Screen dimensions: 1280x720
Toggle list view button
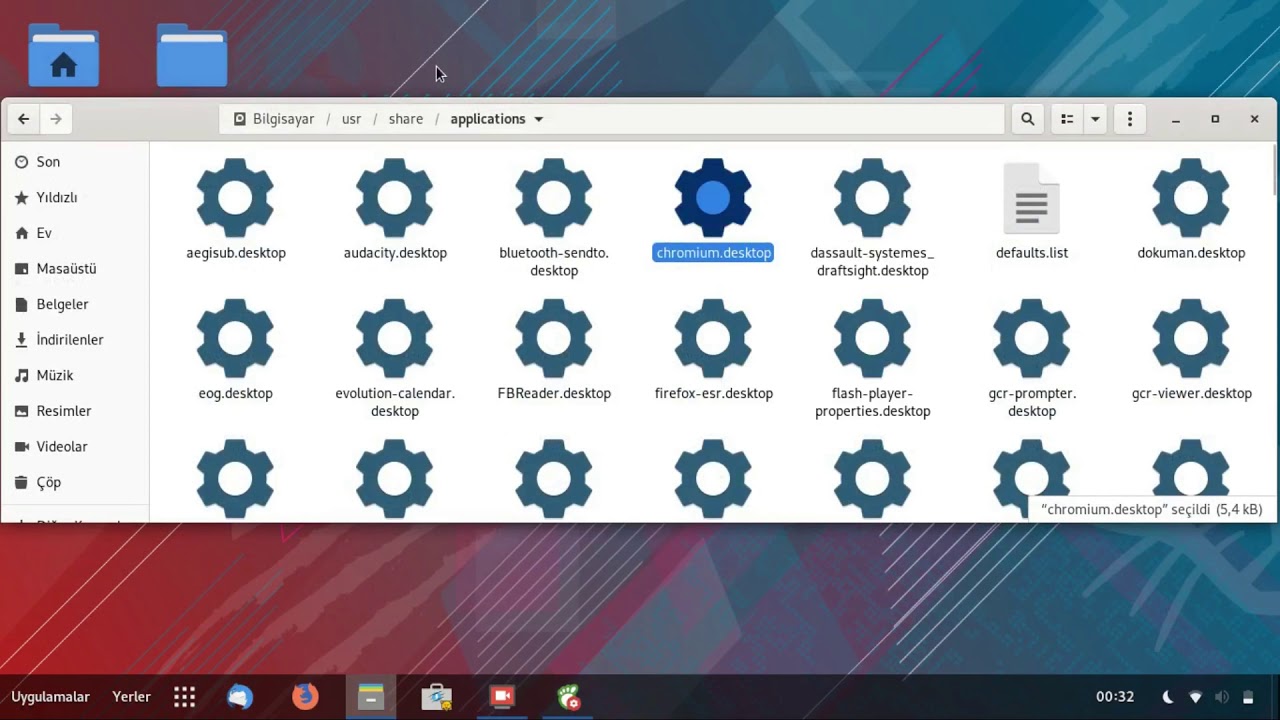click(x=1067, y=119)
